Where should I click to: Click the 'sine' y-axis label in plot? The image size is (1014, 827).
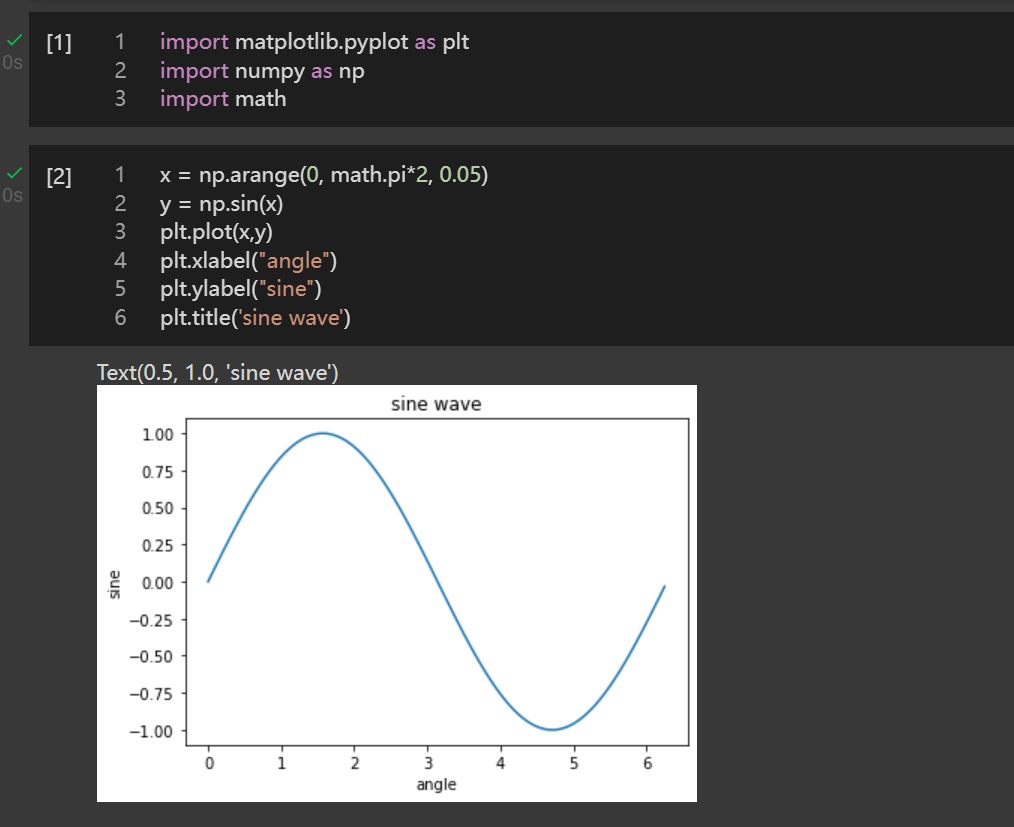point(114,585)
